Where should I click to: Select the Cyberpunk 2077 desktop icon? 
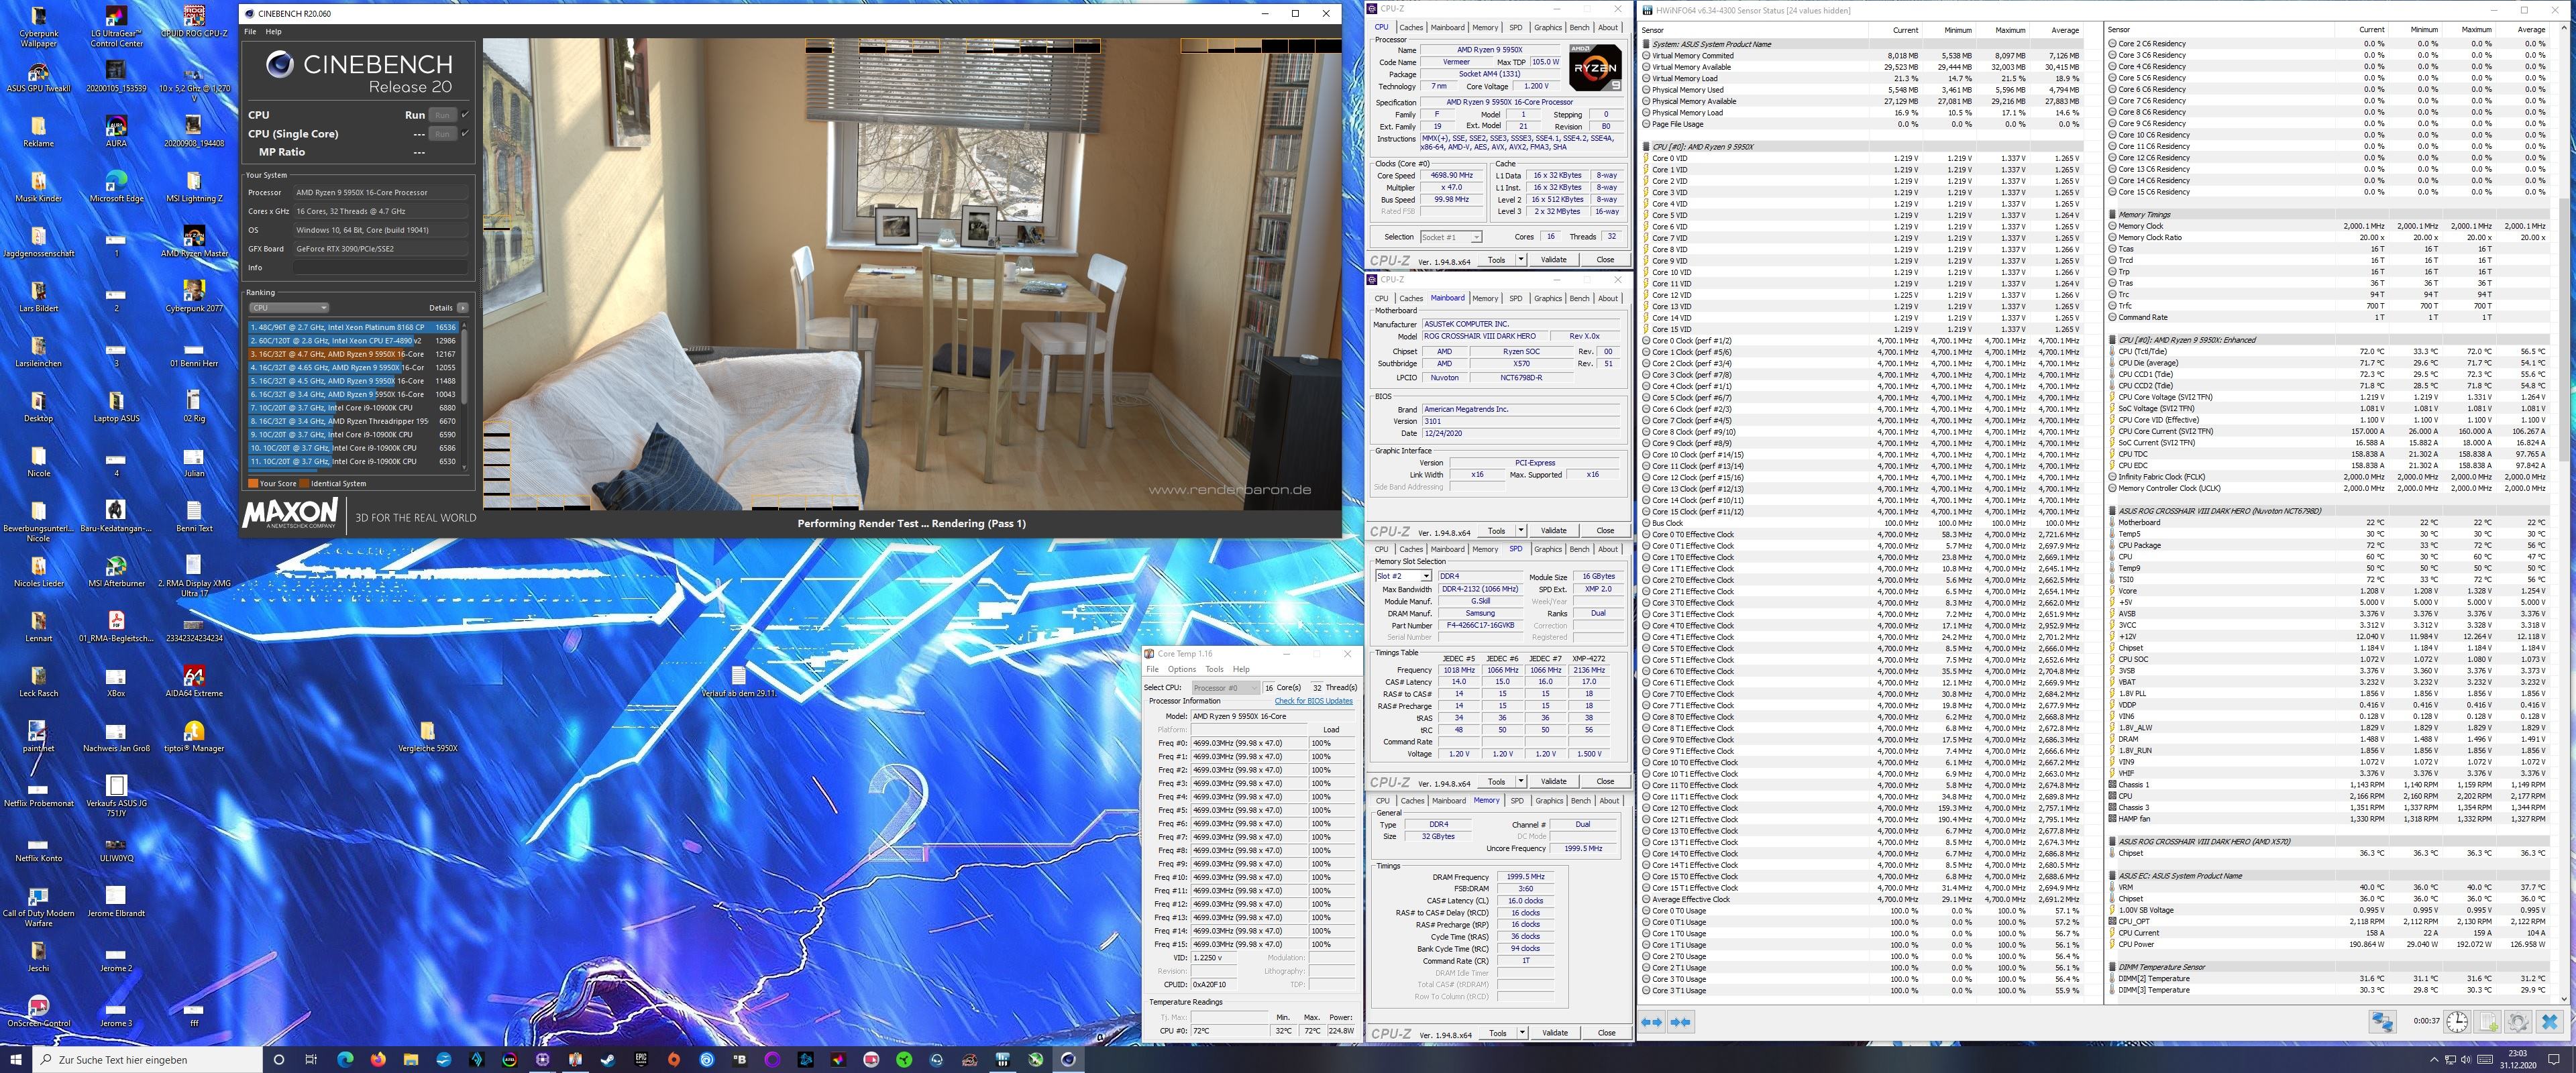[194, 296]
